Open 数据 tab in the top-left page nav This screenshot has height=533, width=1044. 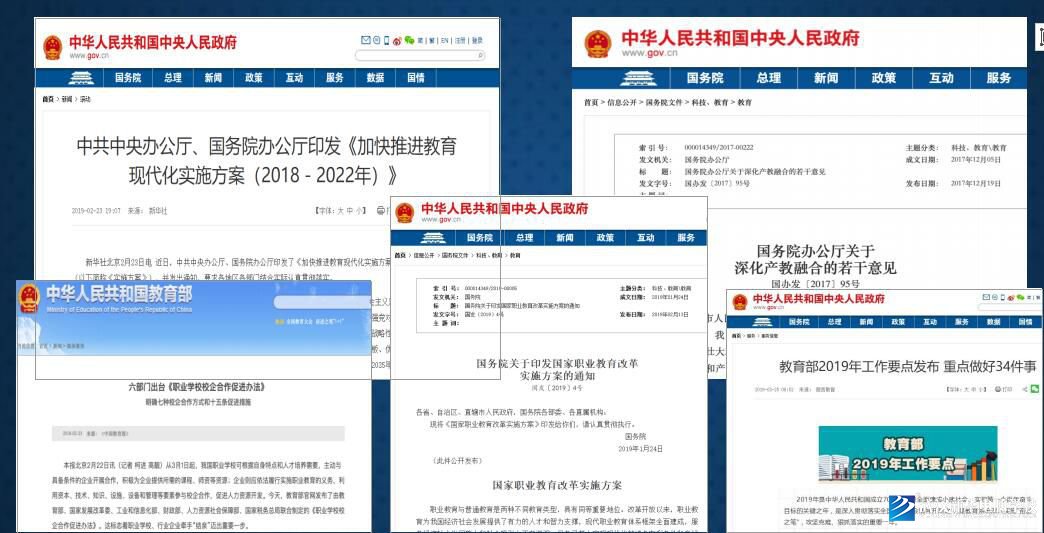click(x=376, y=78)
